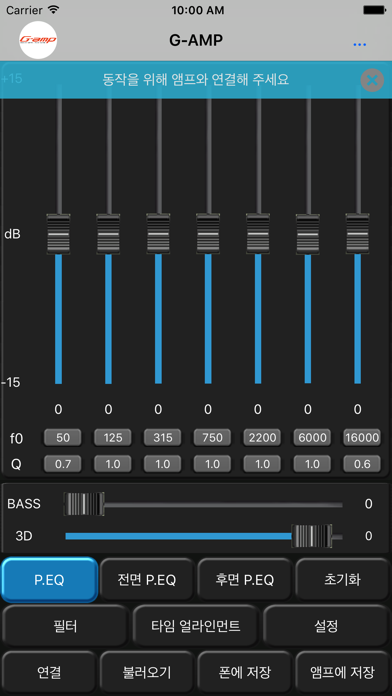
Task: Click the 125 Hz band fader knob
Action: coord(108,233)
